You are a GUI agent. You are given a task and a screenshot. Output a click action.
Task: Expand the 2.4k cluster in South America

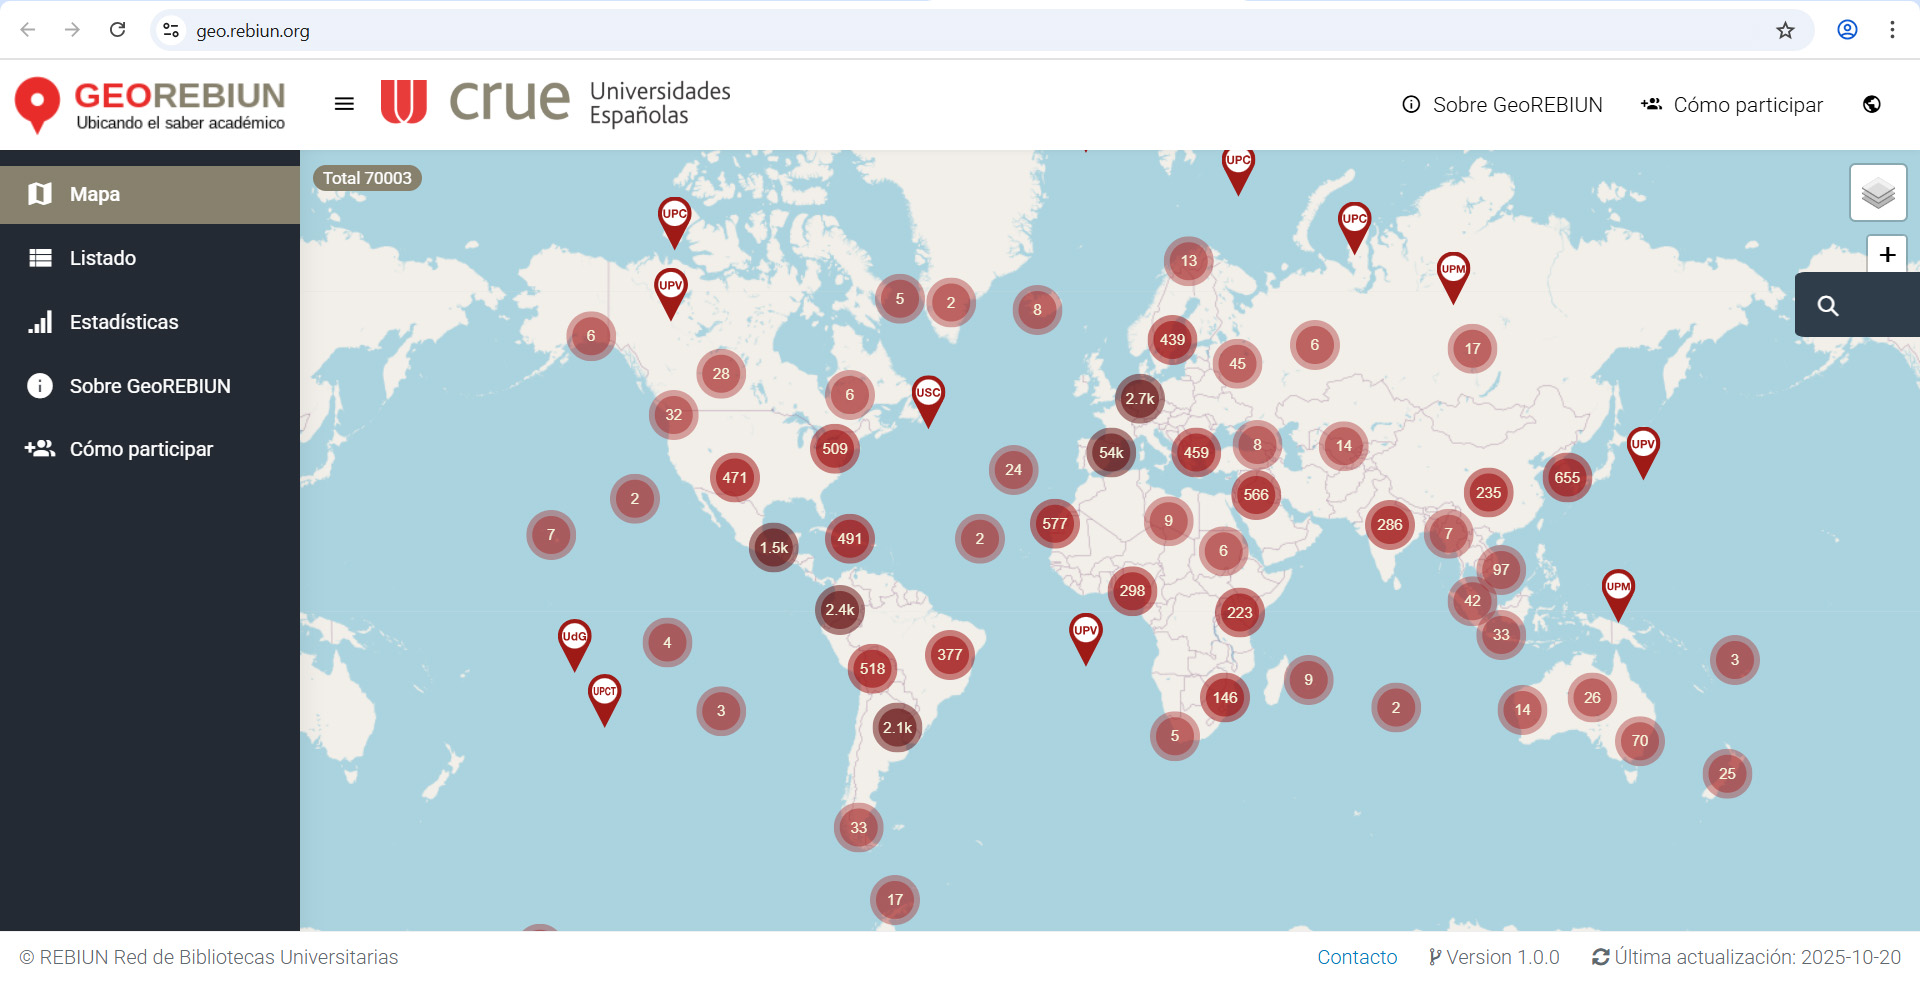point(839,610)
